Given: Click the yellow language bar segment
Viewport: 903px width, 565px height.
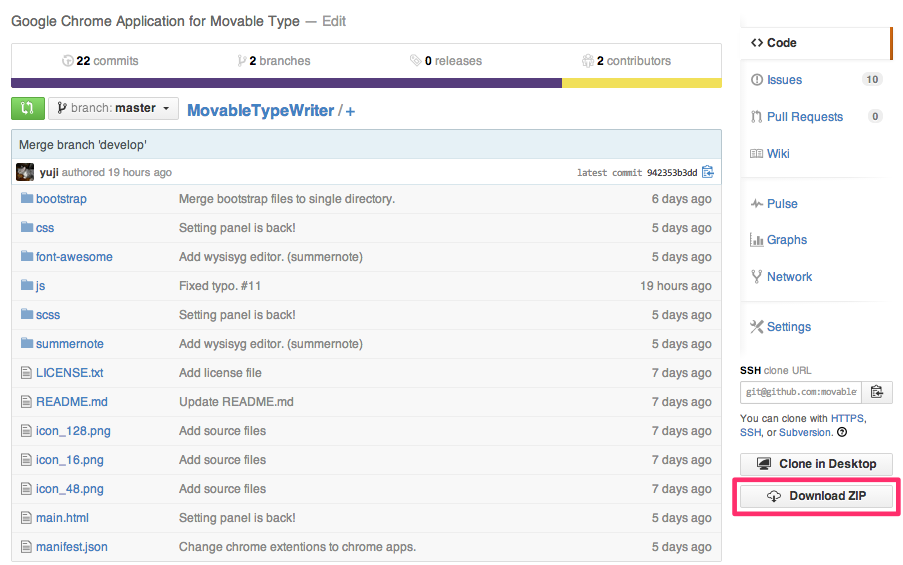Looking at the screenshot, I should 642,83.
